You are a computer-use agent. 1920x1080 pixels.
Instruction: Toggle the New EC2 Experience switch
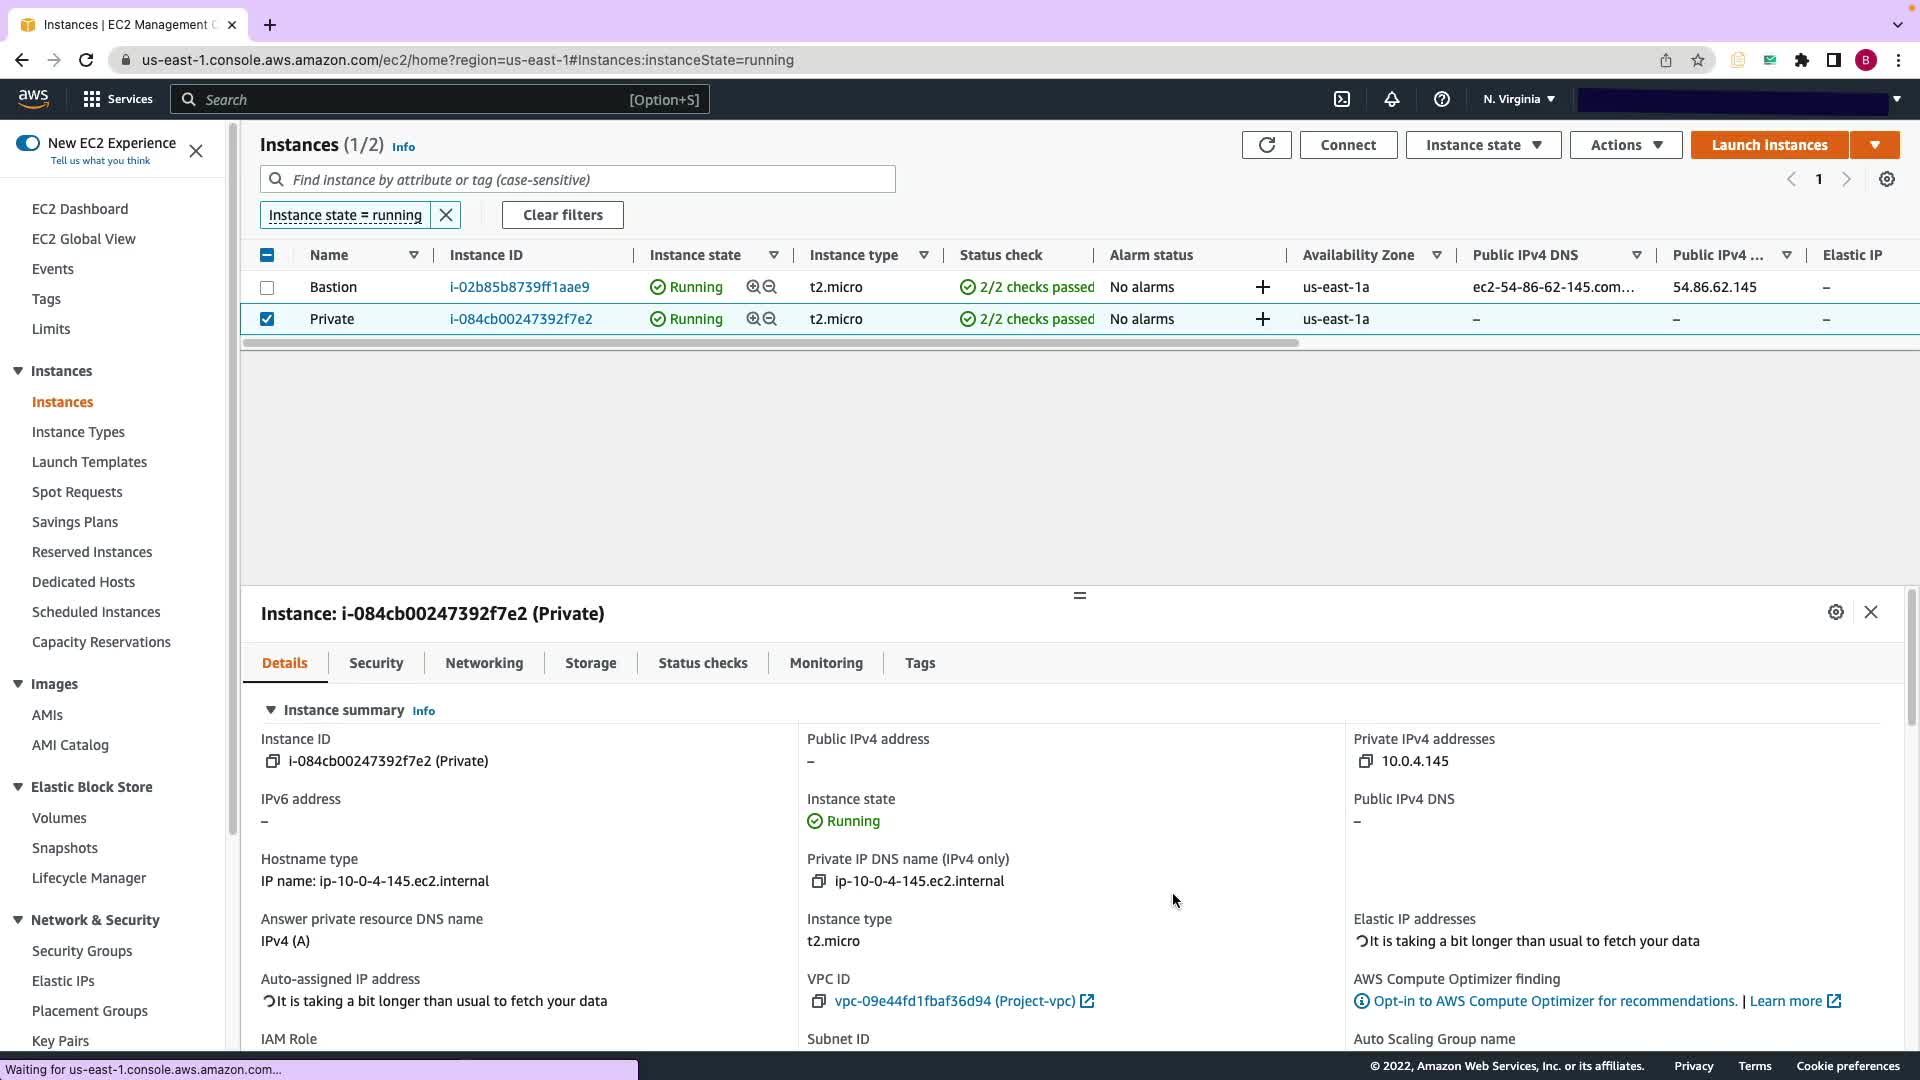point(28,143)
